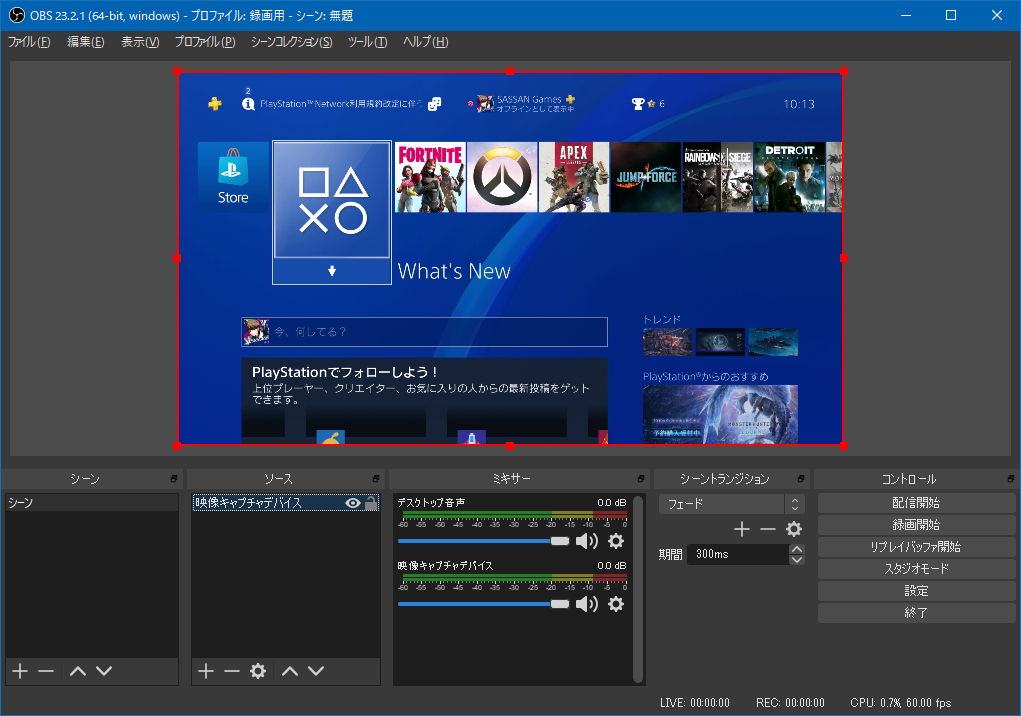Click the Fortnite game tile in preview

[430, 177]
